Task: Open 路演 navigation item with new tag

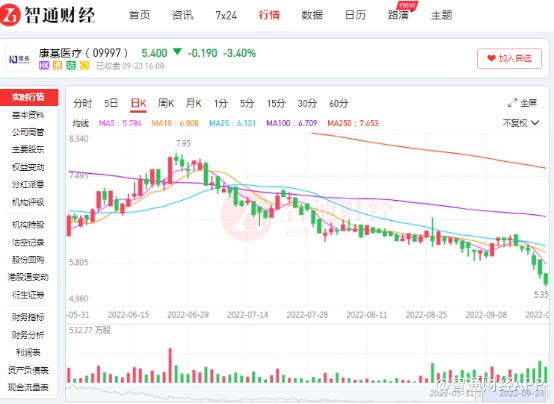Action: pos(398,15)
